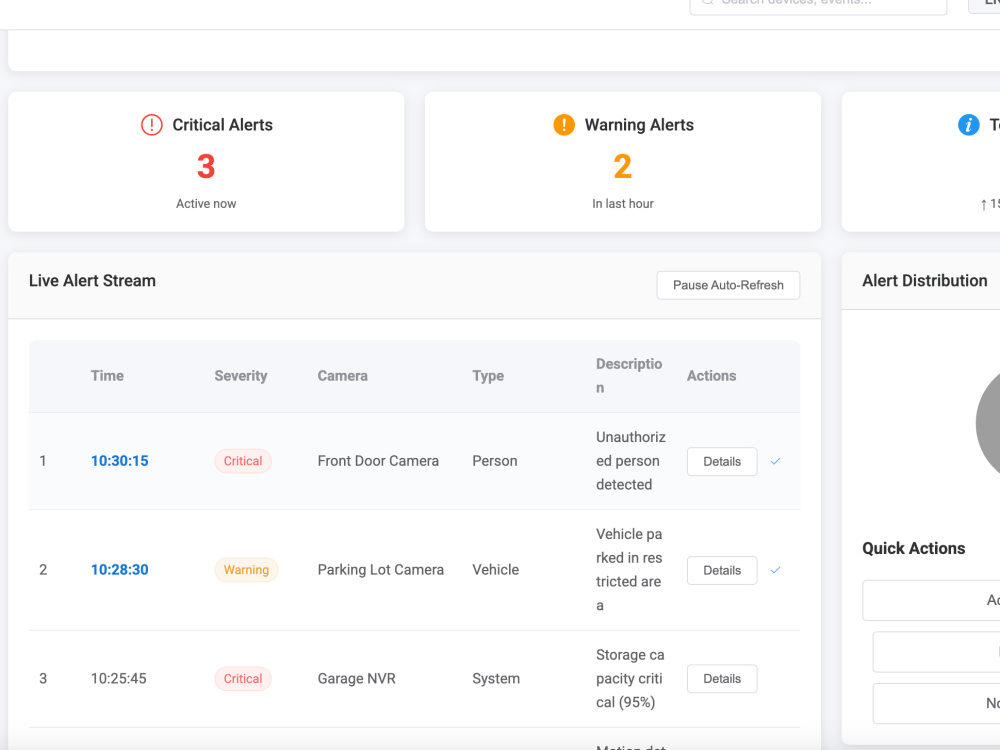
Task: Click the warning alerts count 2
Action: click(x=622, y=166)
